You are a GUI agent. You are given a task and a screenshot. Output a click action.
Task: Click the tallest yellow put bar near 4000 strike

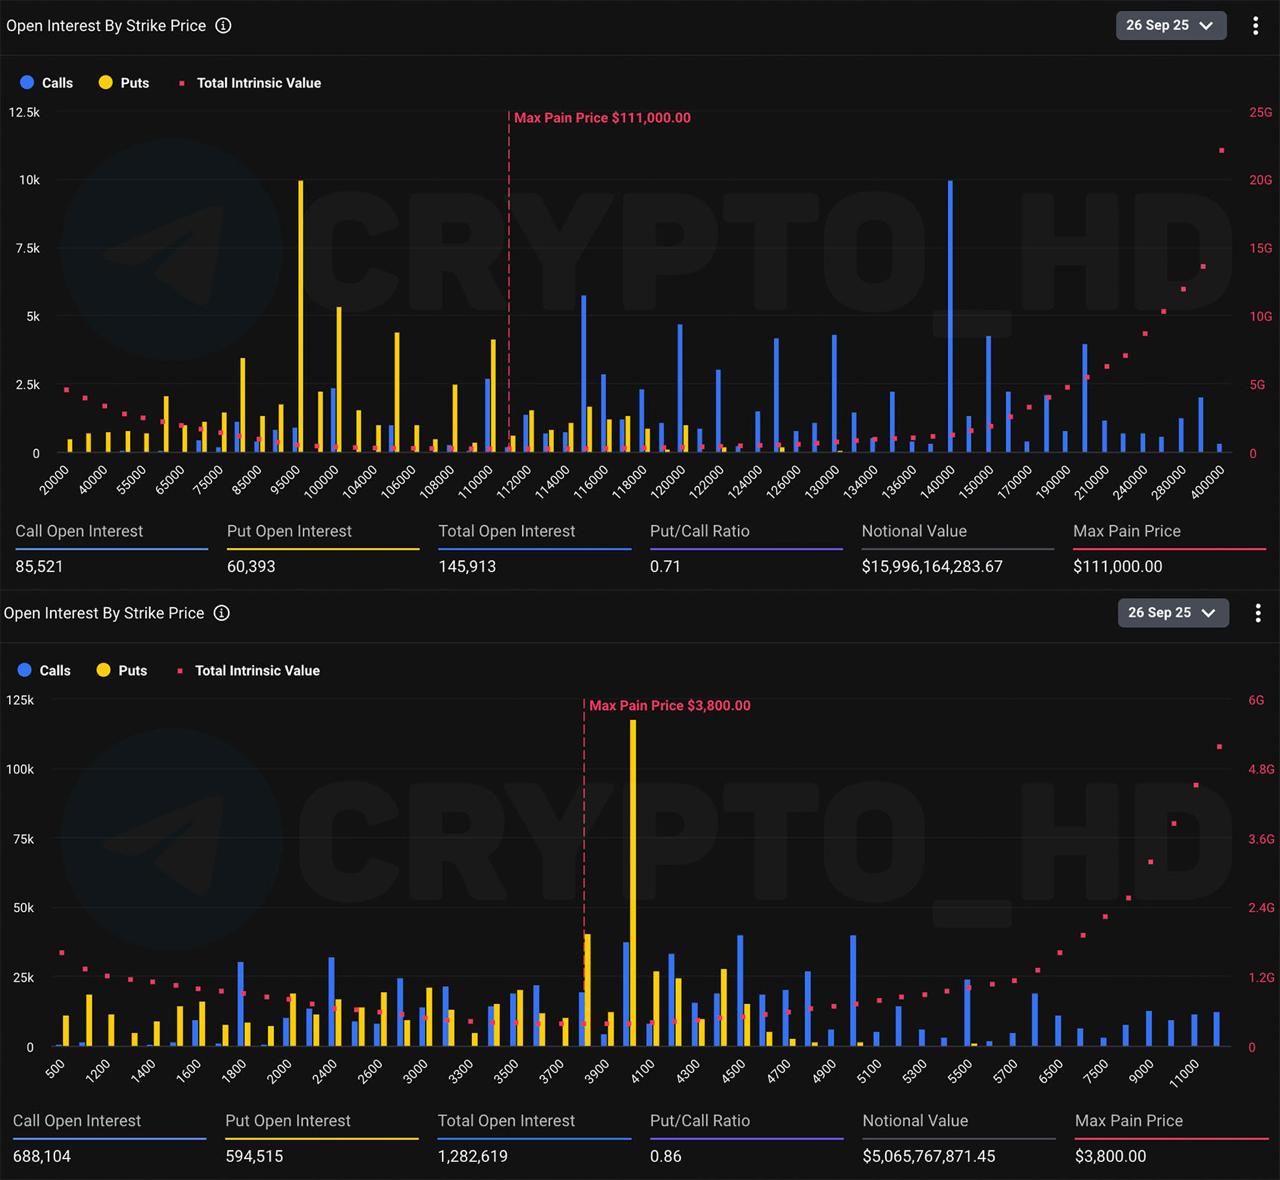coord(633,880)
